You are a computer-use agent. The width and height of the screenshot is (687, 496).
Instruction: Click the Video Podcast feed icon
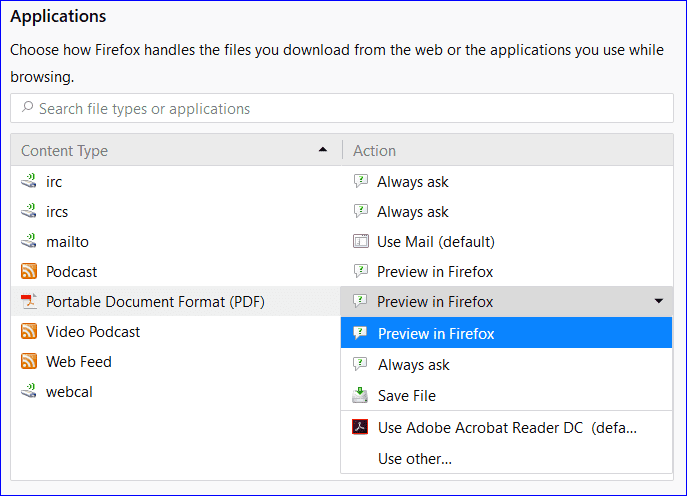(x=29, y=332)
